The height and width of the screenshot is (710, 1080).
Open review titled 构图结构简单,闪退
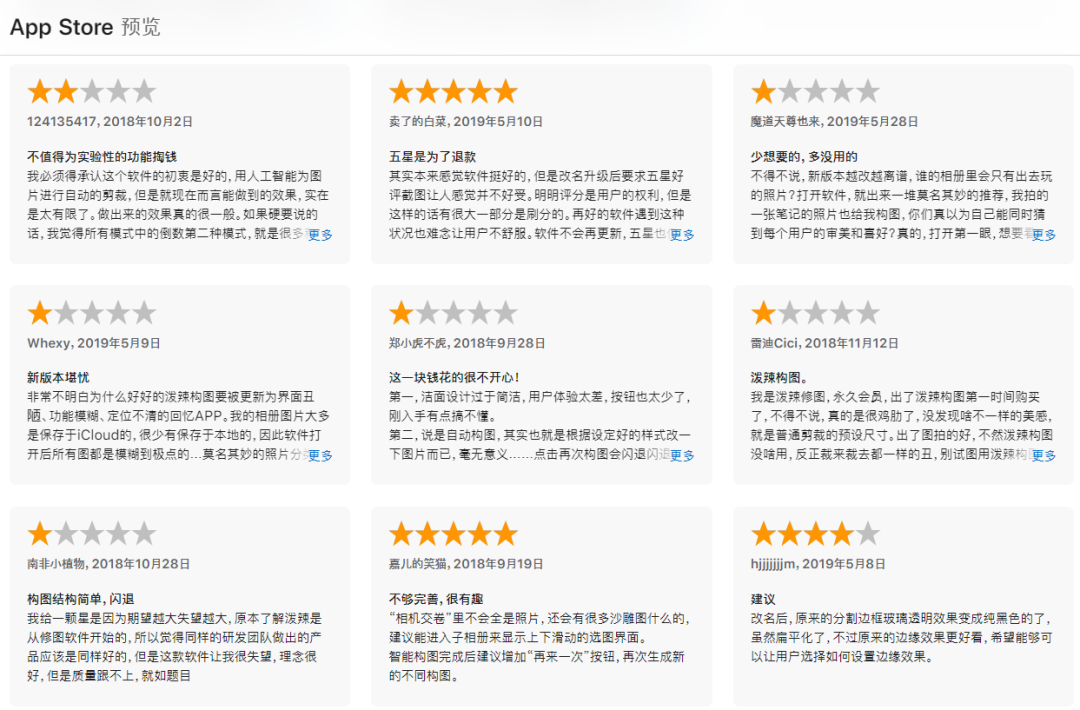tap(81, 599)
